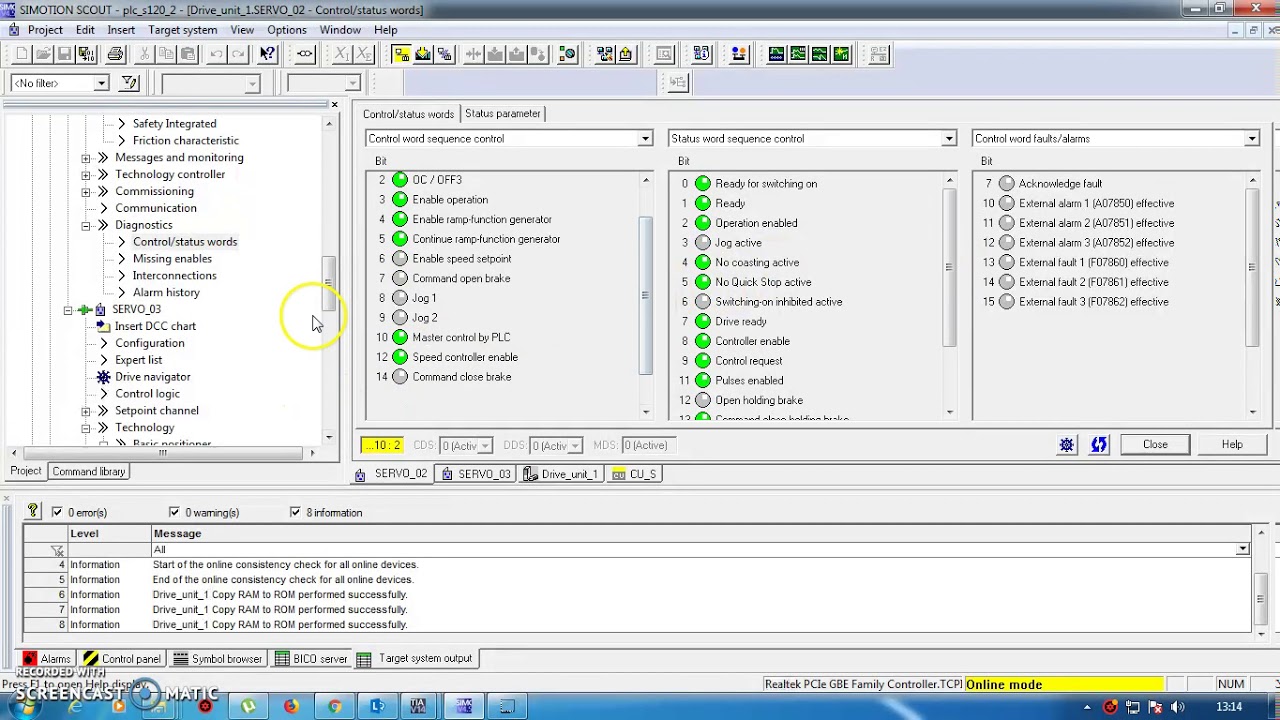Toggle Jog 2 bit 9 indicator
Screen dimensions: 1280x720
[400, 318]
